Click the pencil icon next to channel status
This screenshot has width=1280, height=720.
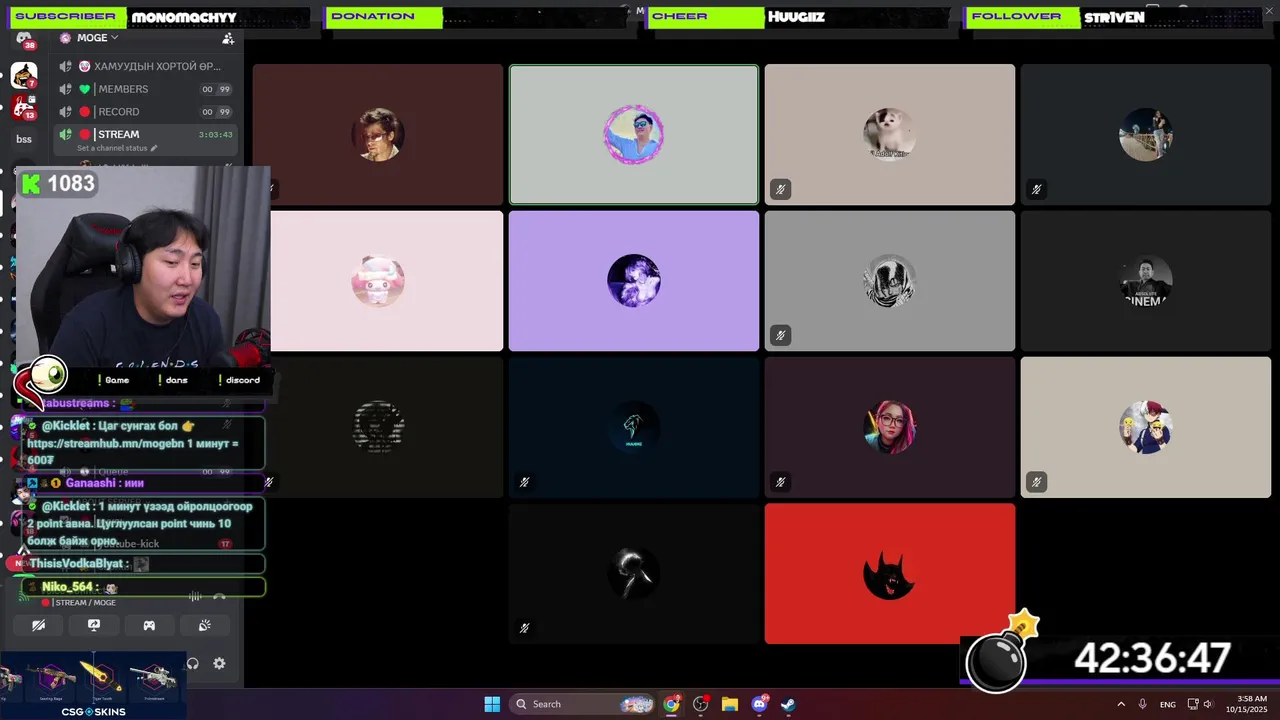pyautogui.click(x=154, y=148)
